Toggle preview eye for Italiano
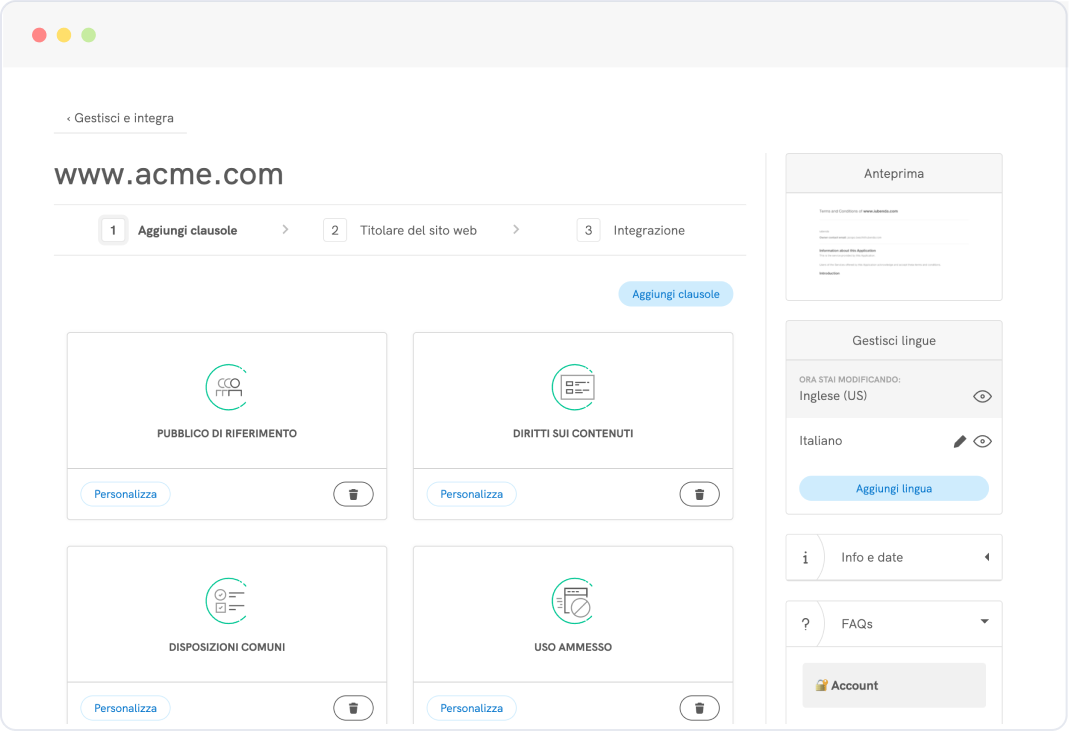Image resolution: width=1069 pixels, height=732 pixels. tap(982, 441)
